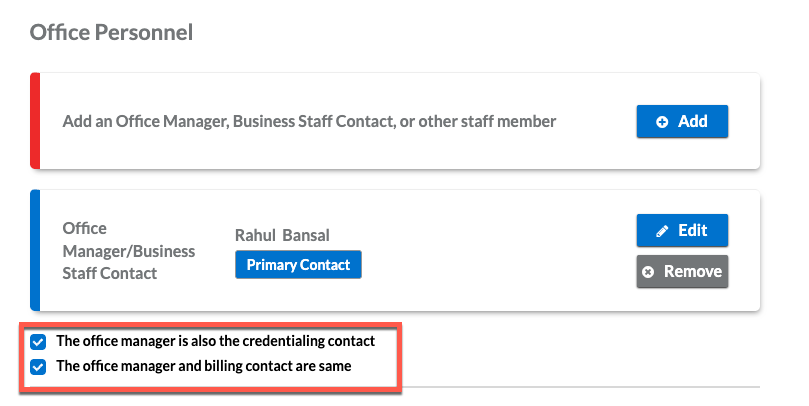Remove the Office Manager contact
The width and height of the screenshot is (809, 406).
coord(682,272)
